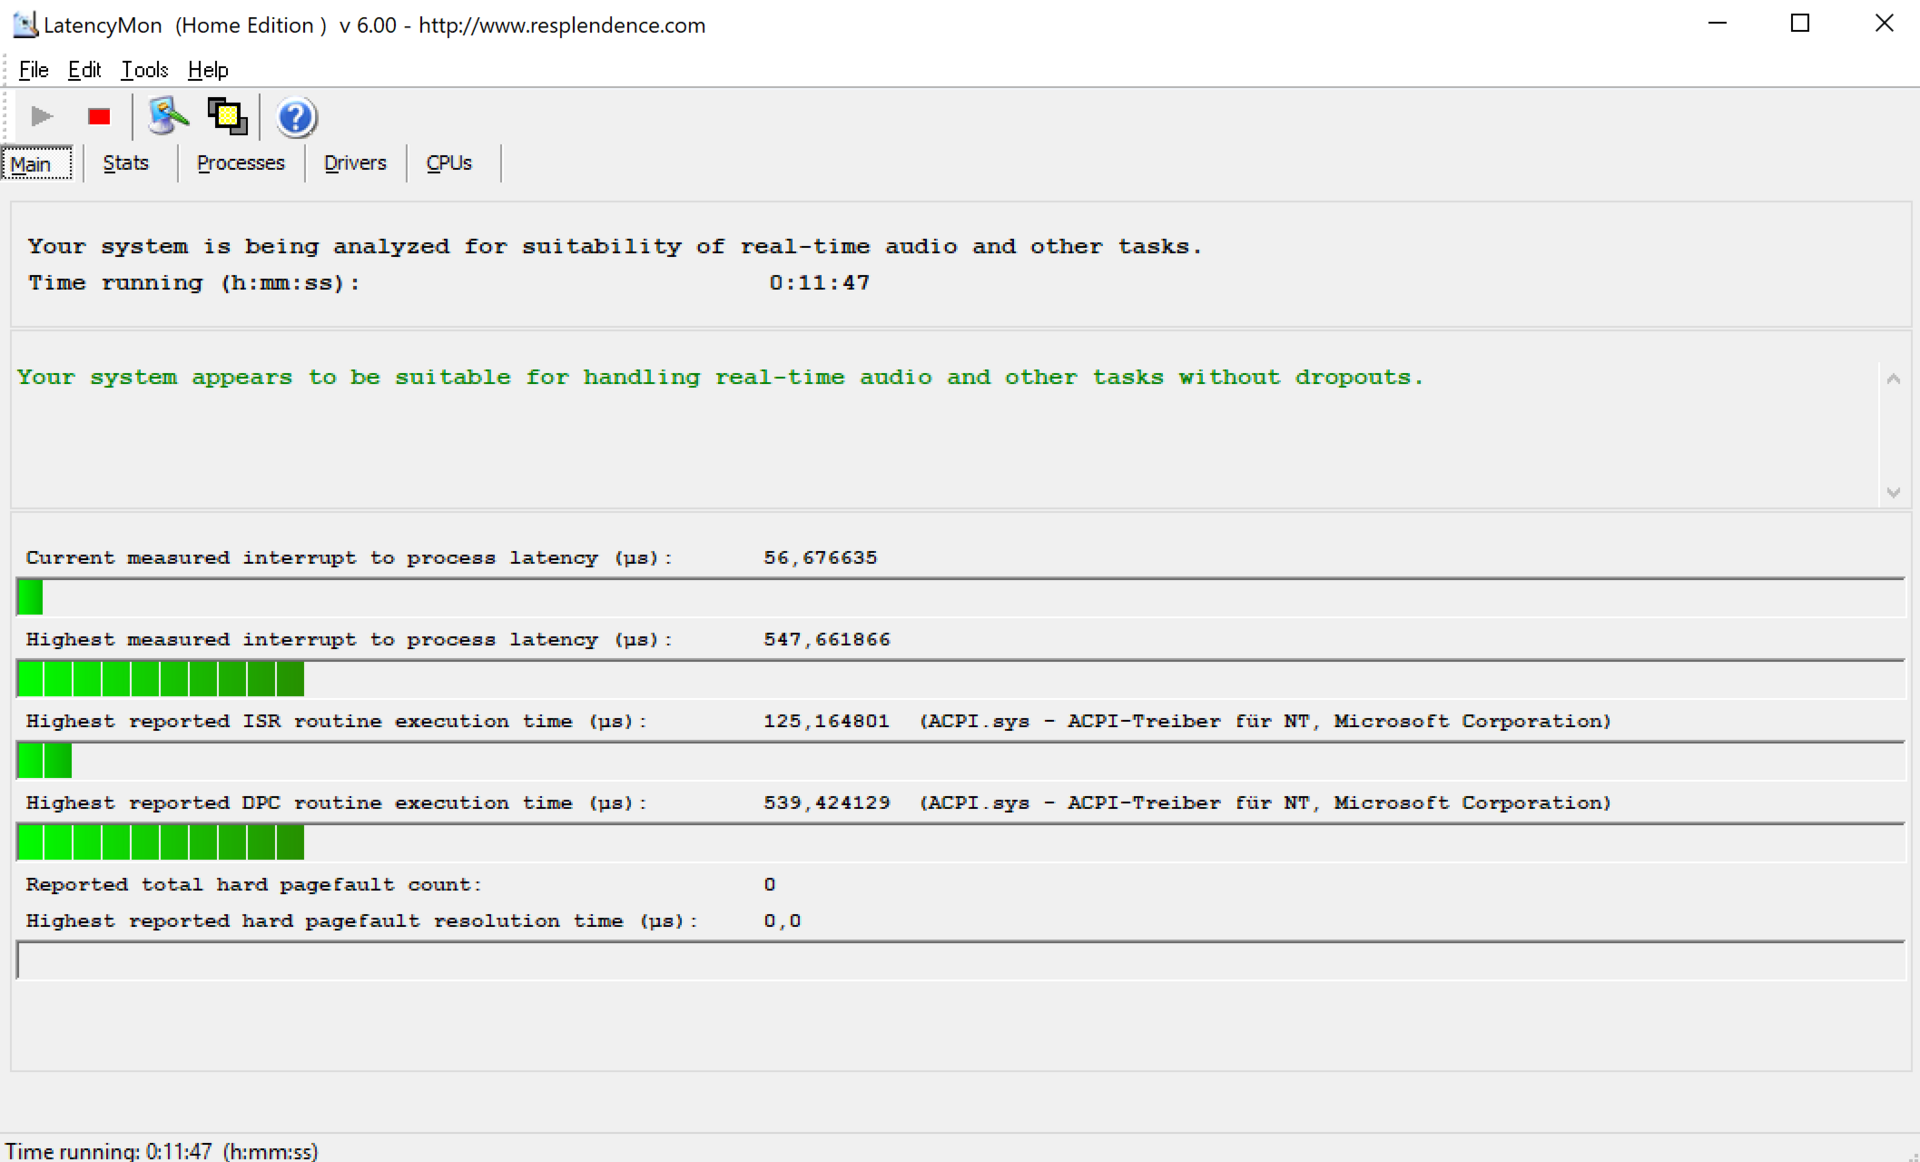This screenshot has width=1920, height=1162.
Task: Click the highest ISR routine execution bar
Action: (960, 761)
